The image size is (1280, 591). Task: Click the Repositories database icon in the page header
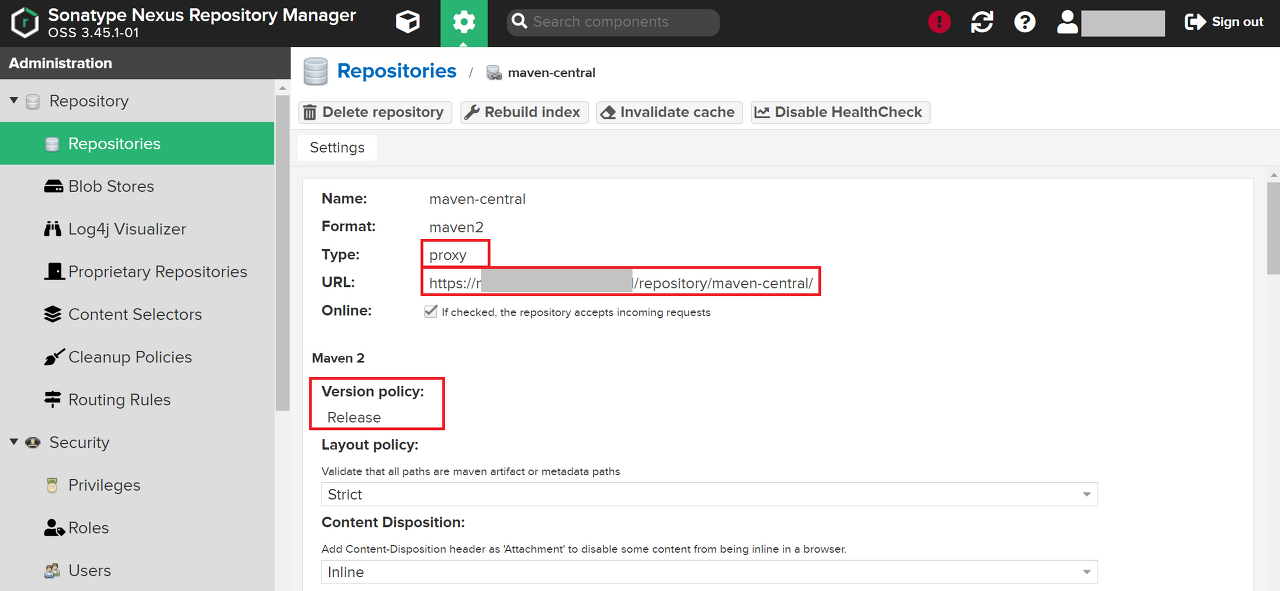(x=315, y=71)
